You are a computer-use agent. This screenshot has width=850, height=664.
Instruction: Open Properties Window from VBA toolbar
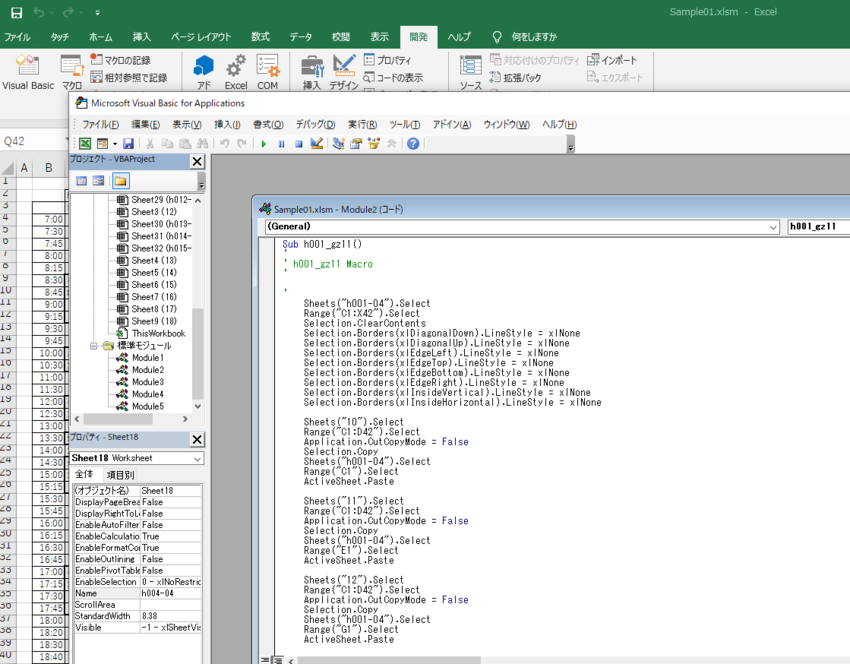click(356, 144)
